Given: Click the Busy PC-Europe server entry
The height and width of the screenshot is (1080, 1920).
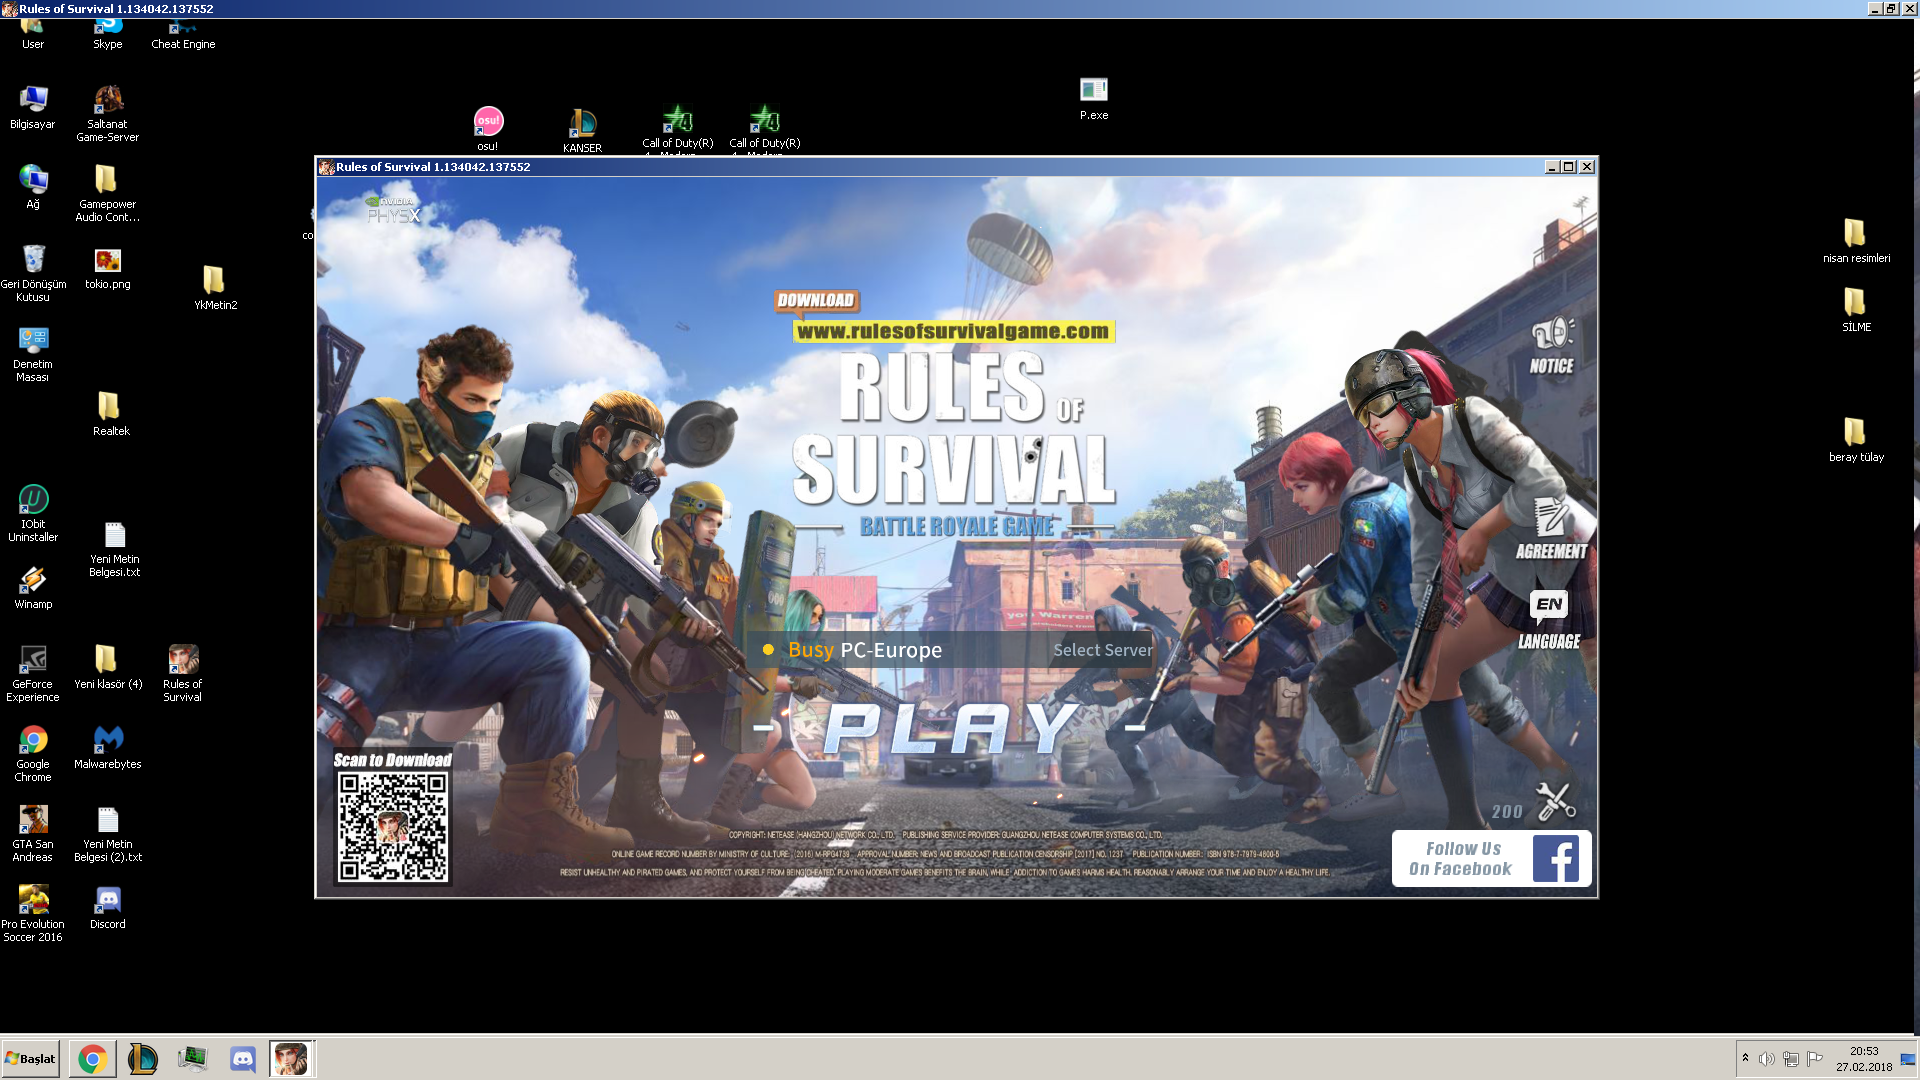Looking at the screenshot, I should click(864, 650).
